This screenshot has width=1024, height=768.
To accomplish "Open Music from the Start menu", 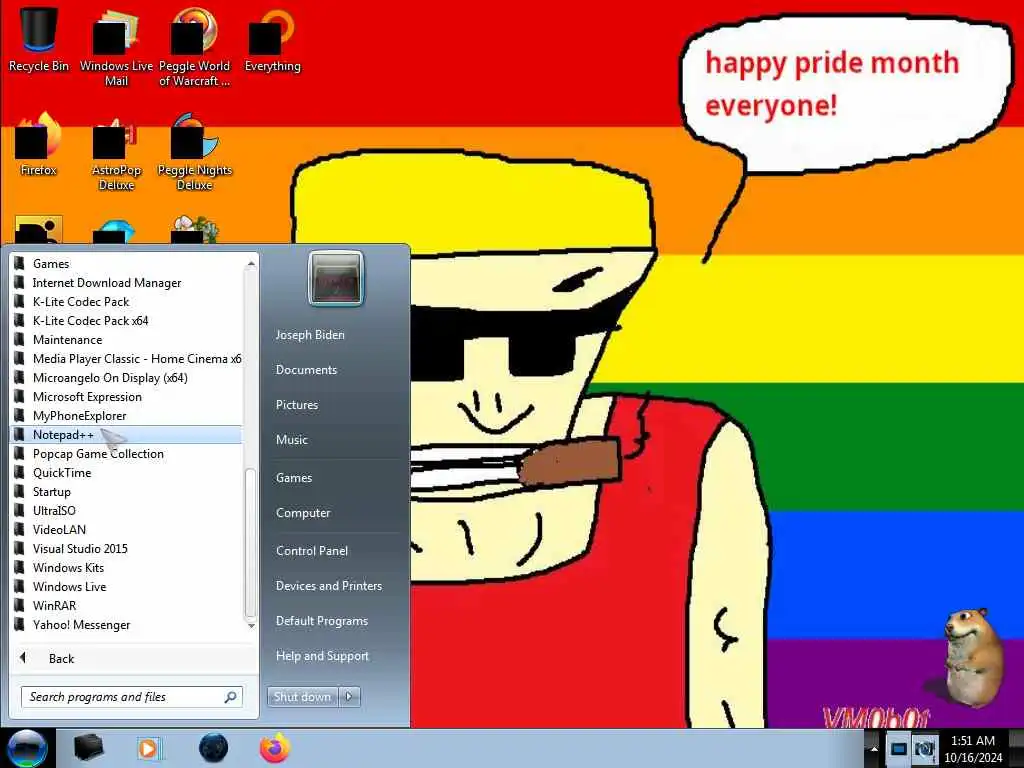I will pos(291,440).
